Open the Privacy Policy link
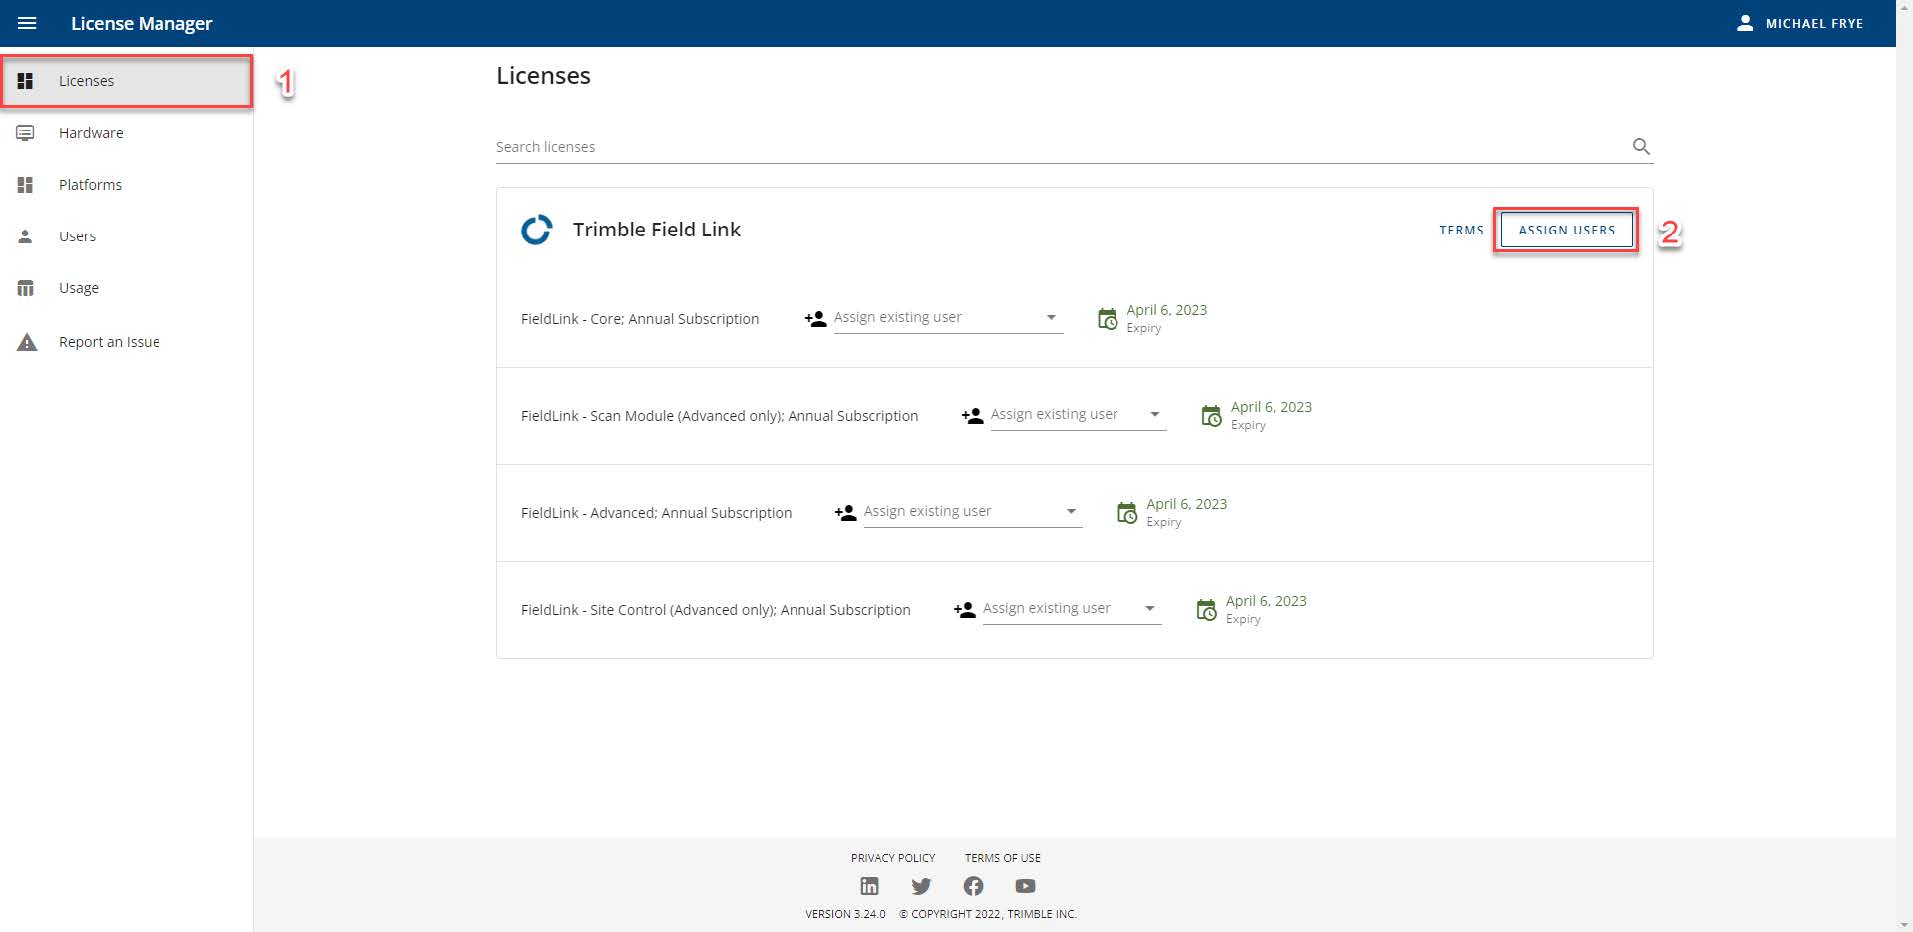1913x932 pixels. point(892,858)
